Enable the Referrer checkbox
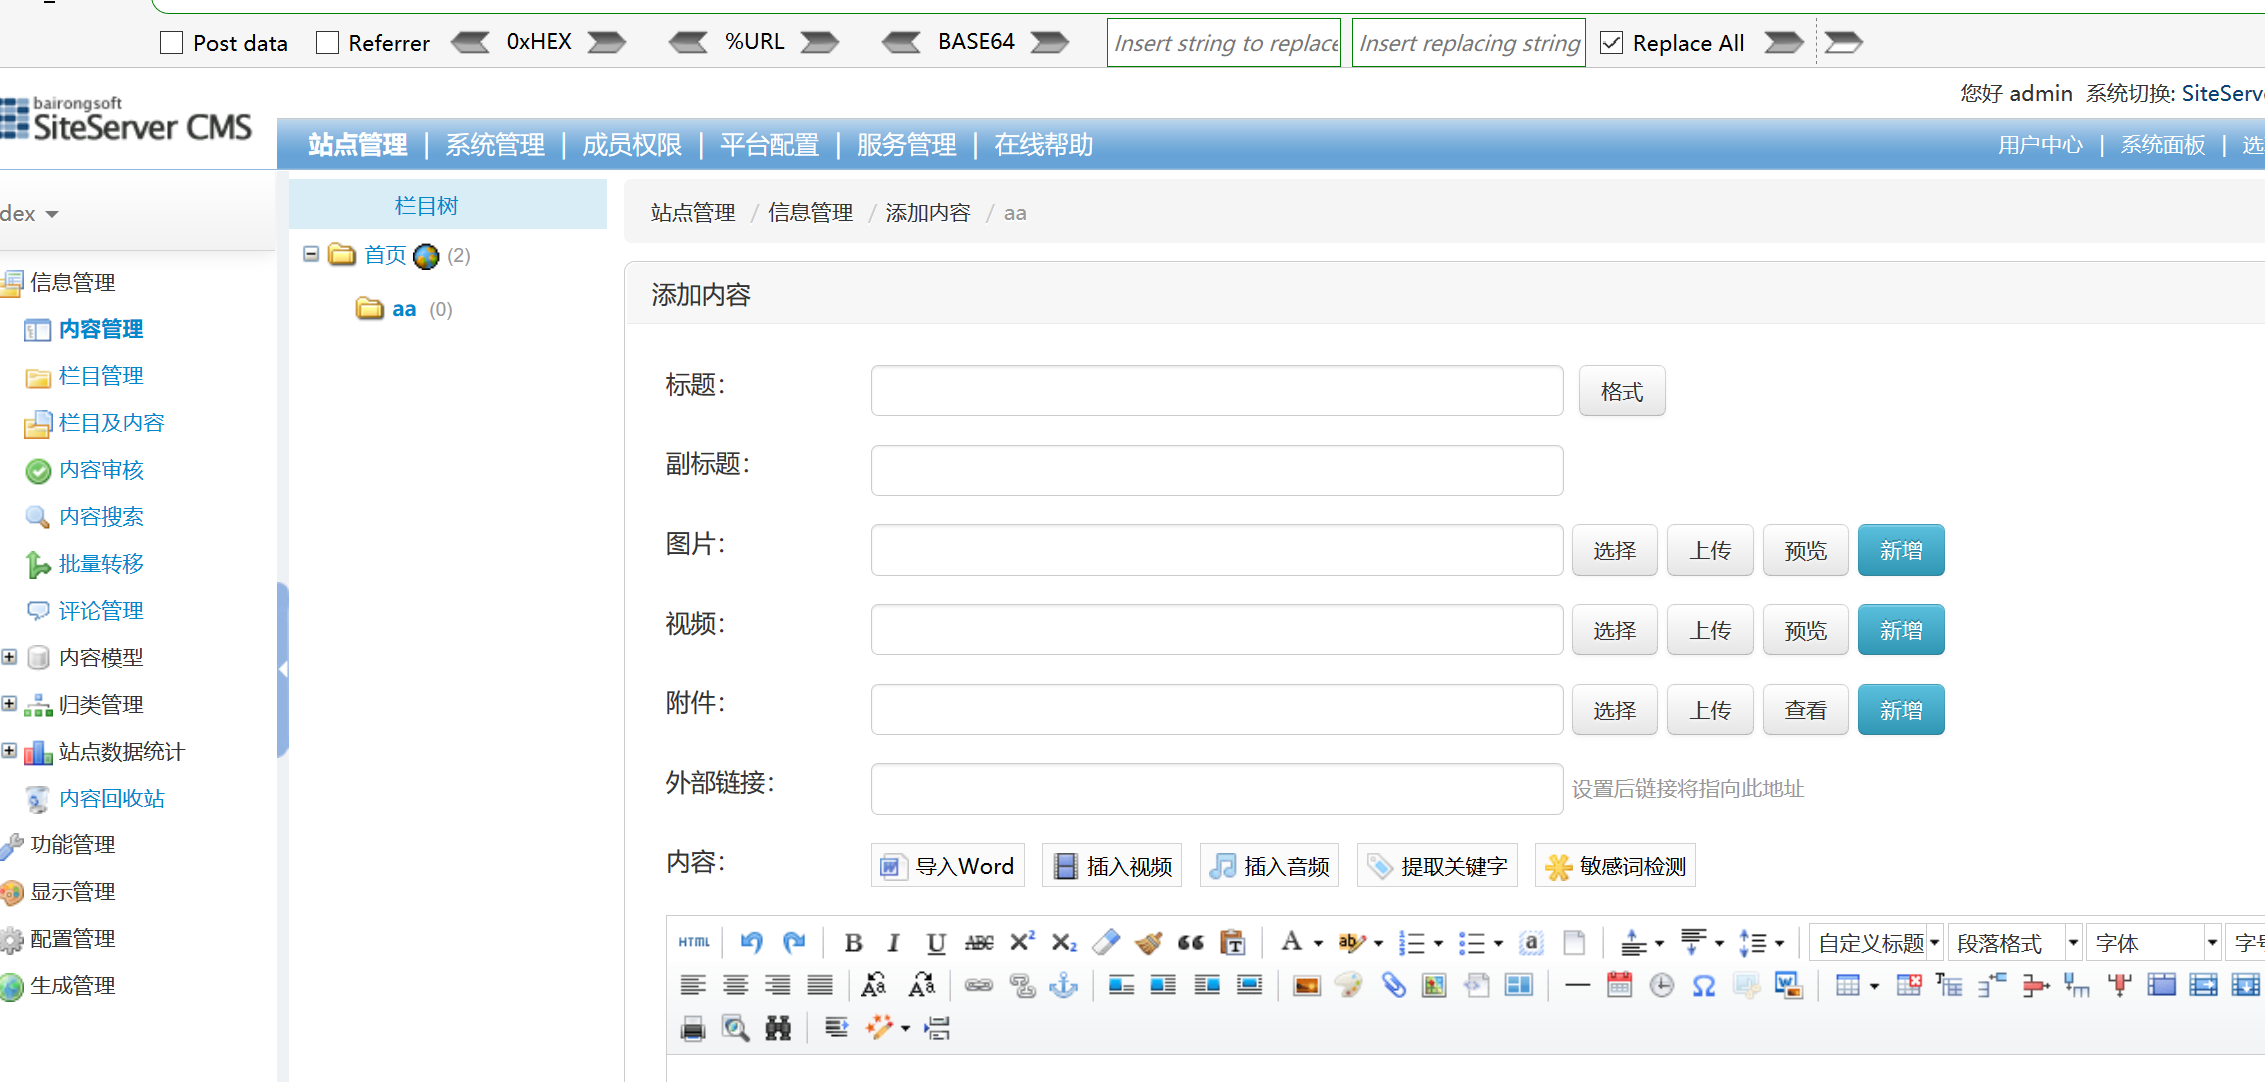This screenshot has width=2265, height=1082. pos(327,43)
